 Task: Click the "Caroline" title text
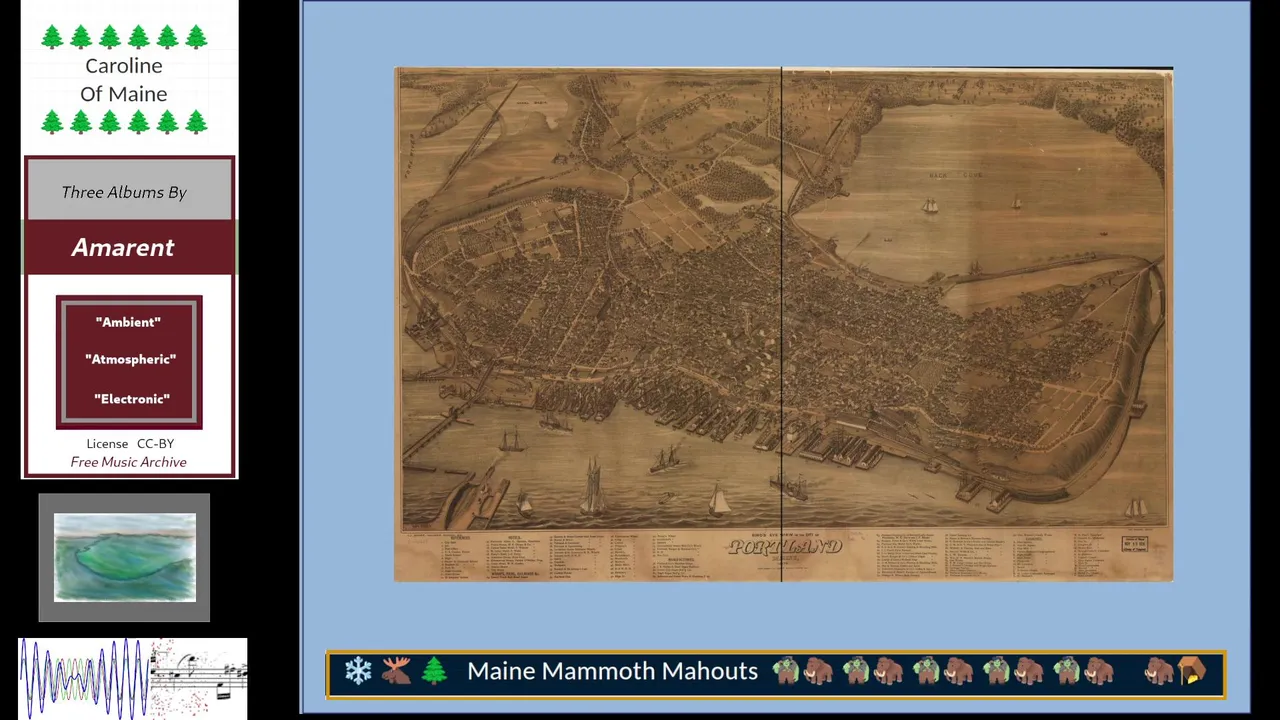124,66
